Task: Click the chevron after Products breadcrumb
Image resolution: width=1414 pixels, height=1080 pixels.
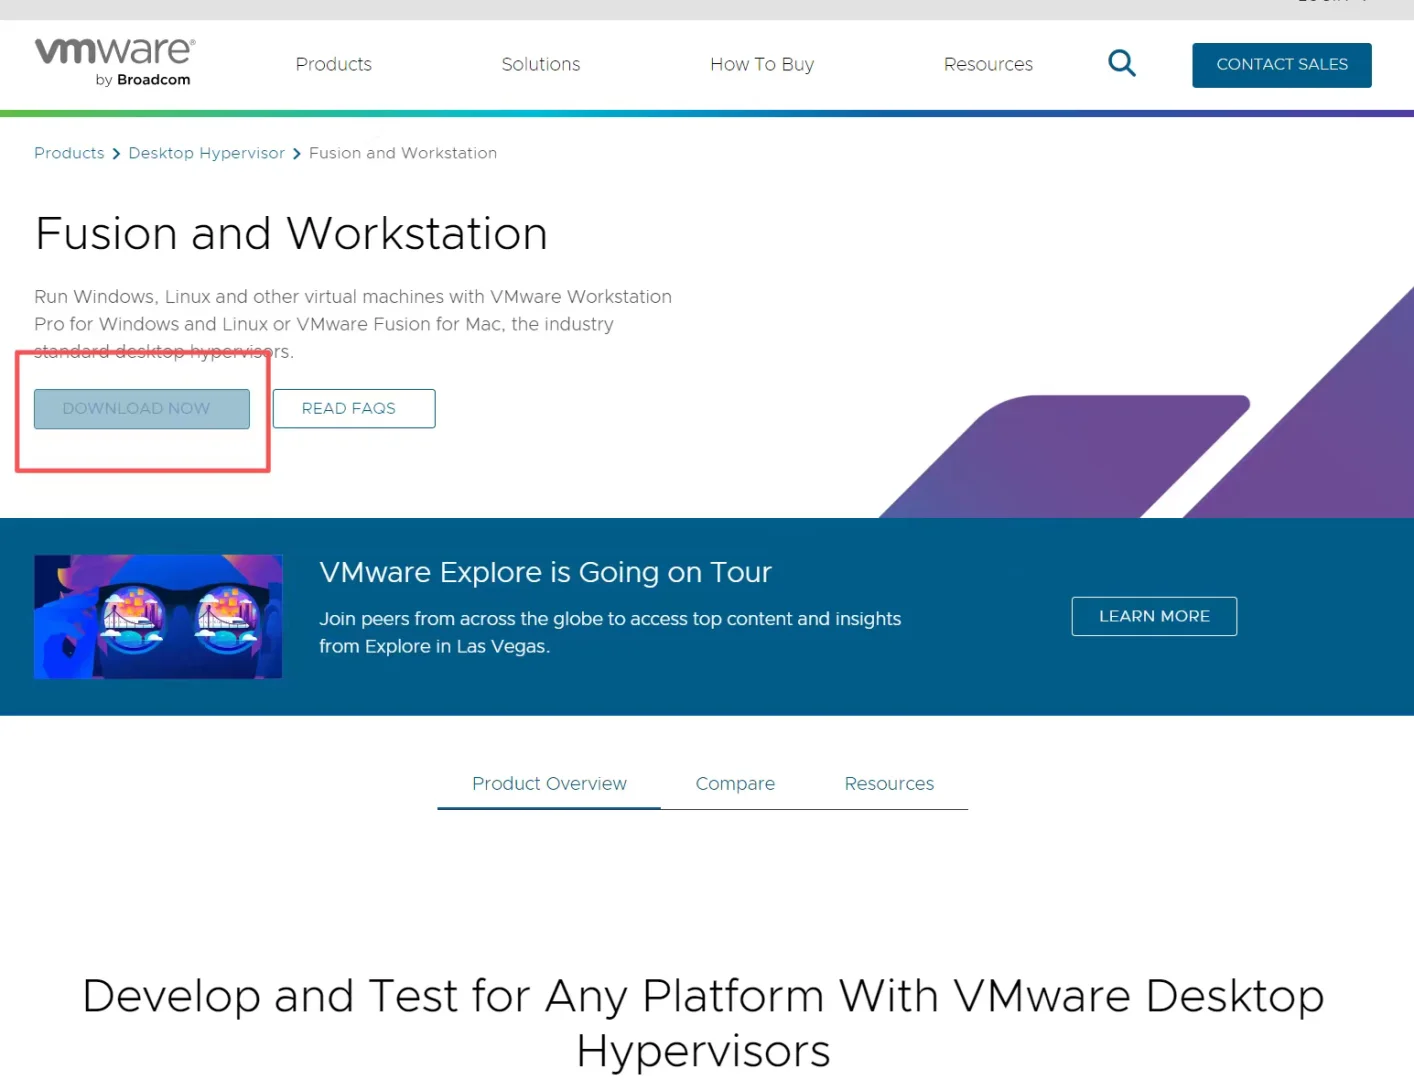Action: click(x=116, y=153)
